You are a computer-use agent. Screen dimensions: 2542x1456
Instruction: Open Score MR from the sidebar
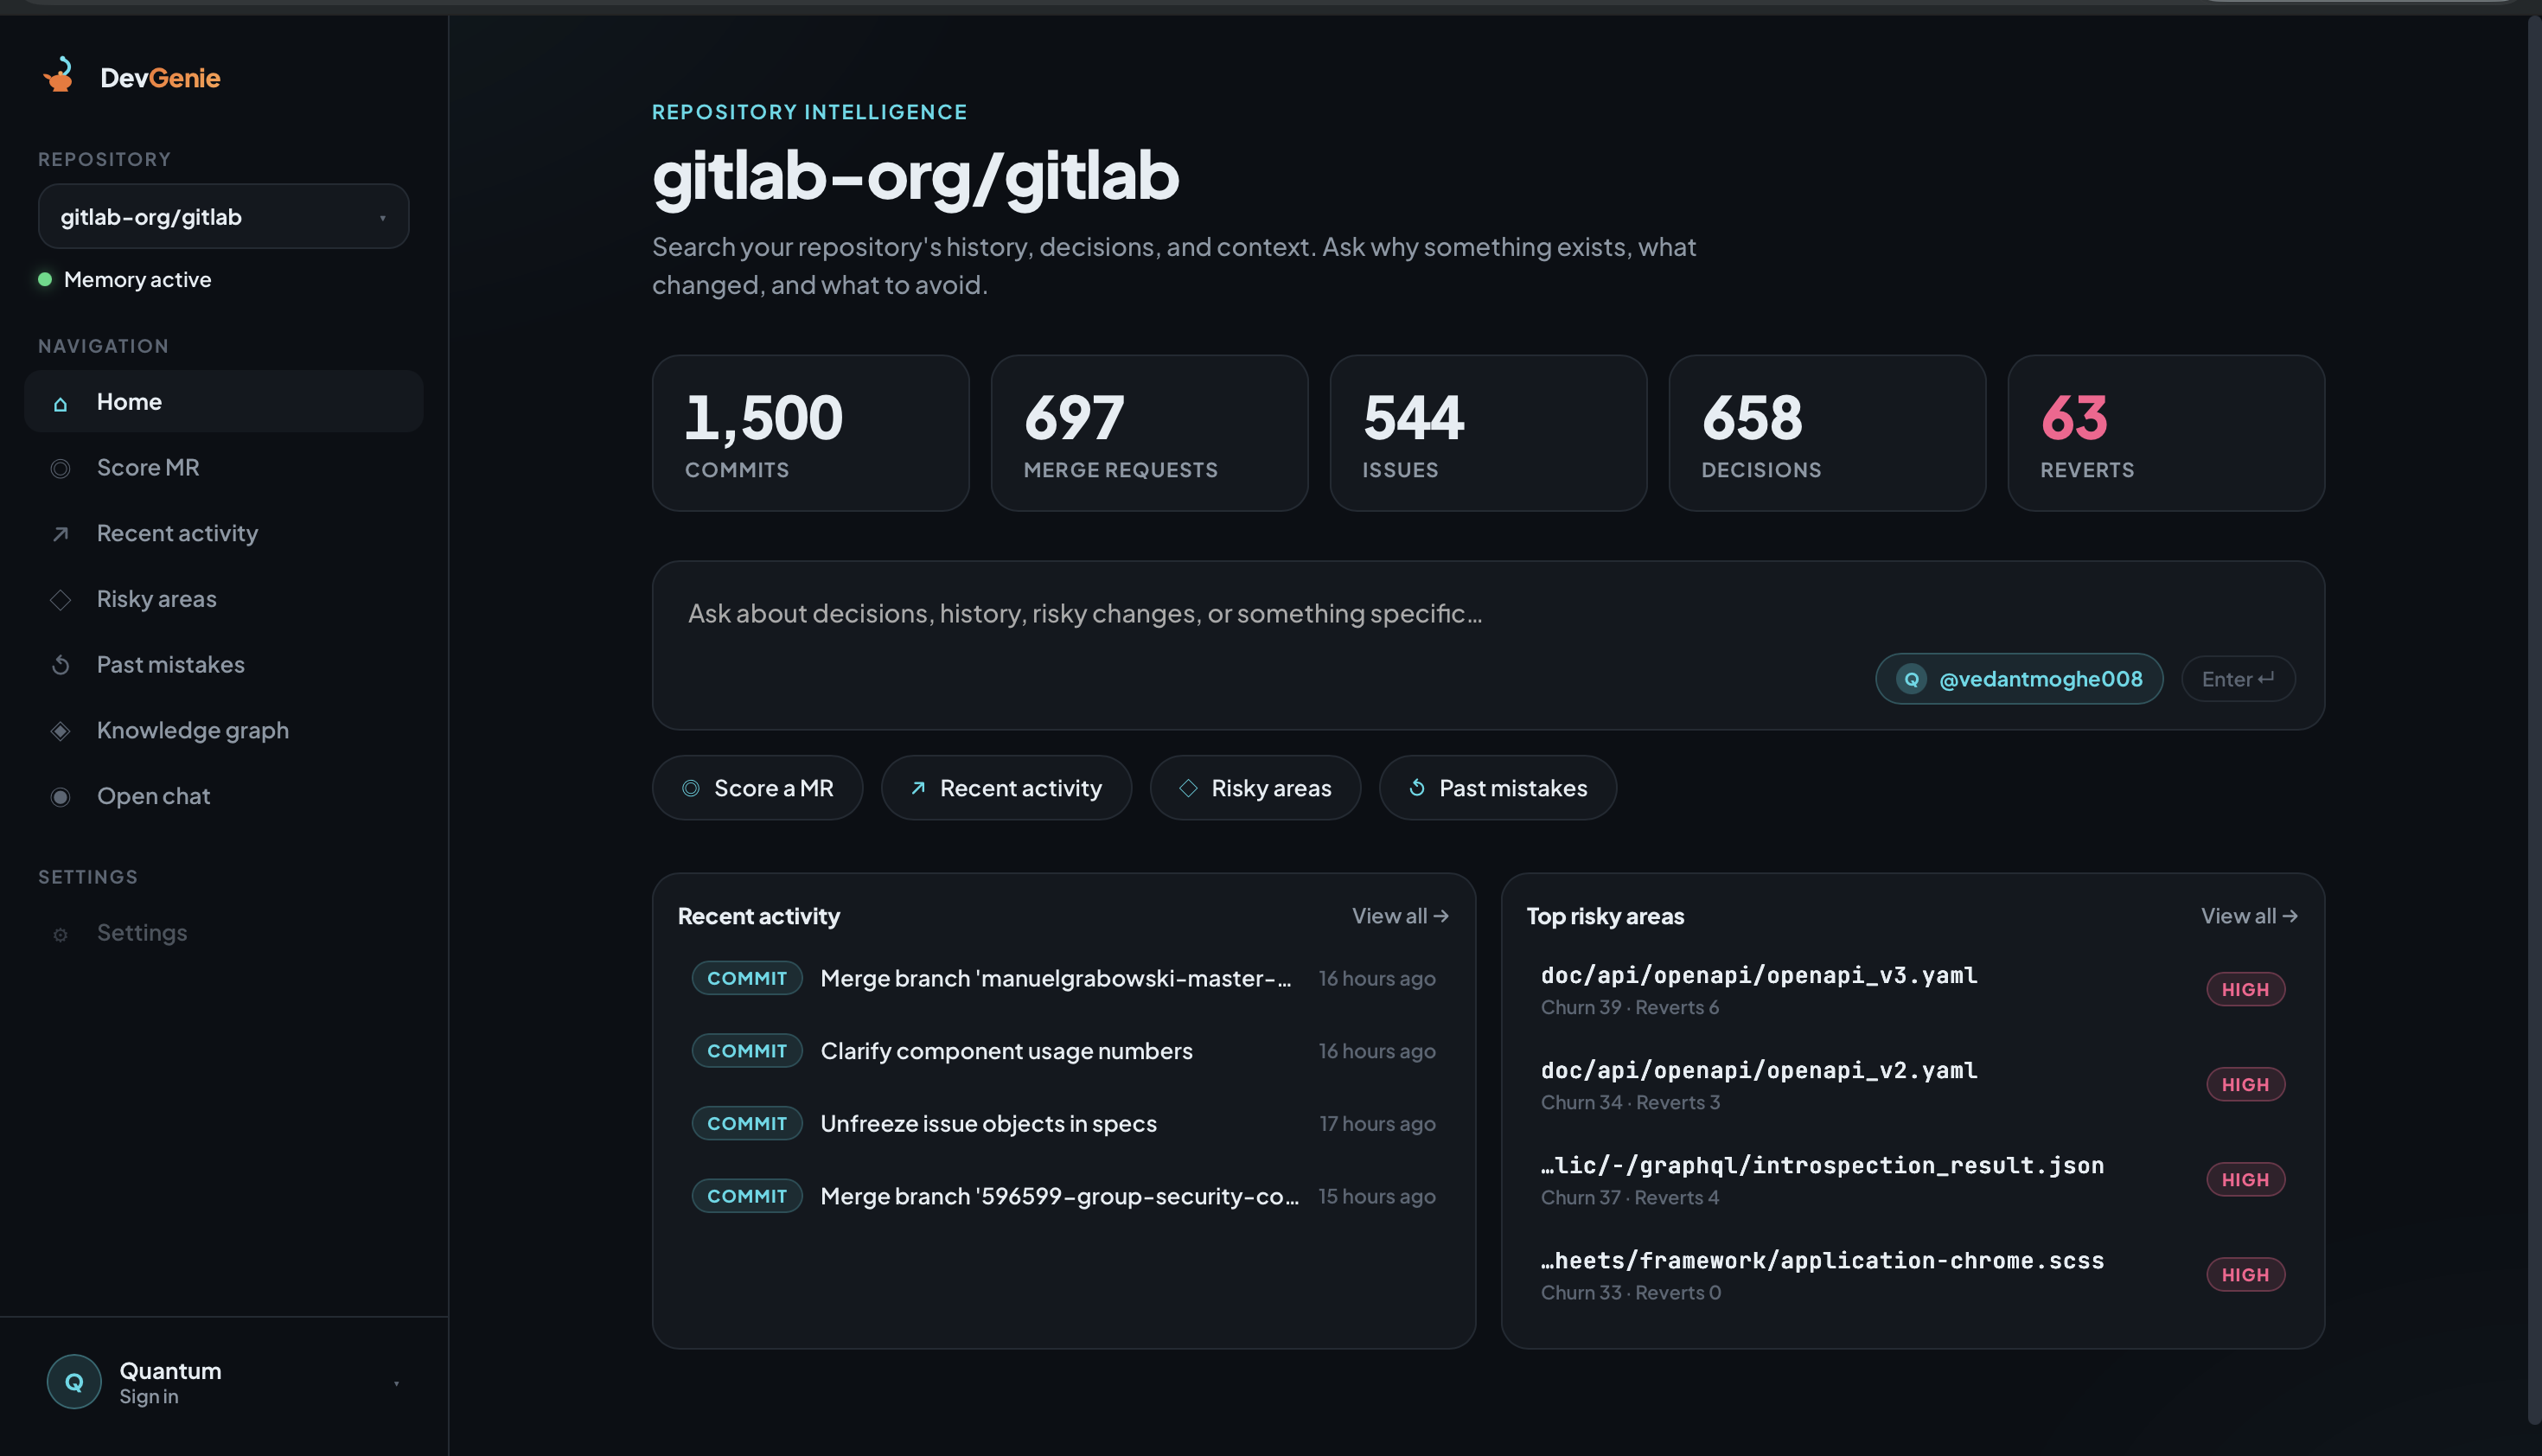[x=223, y=468]
